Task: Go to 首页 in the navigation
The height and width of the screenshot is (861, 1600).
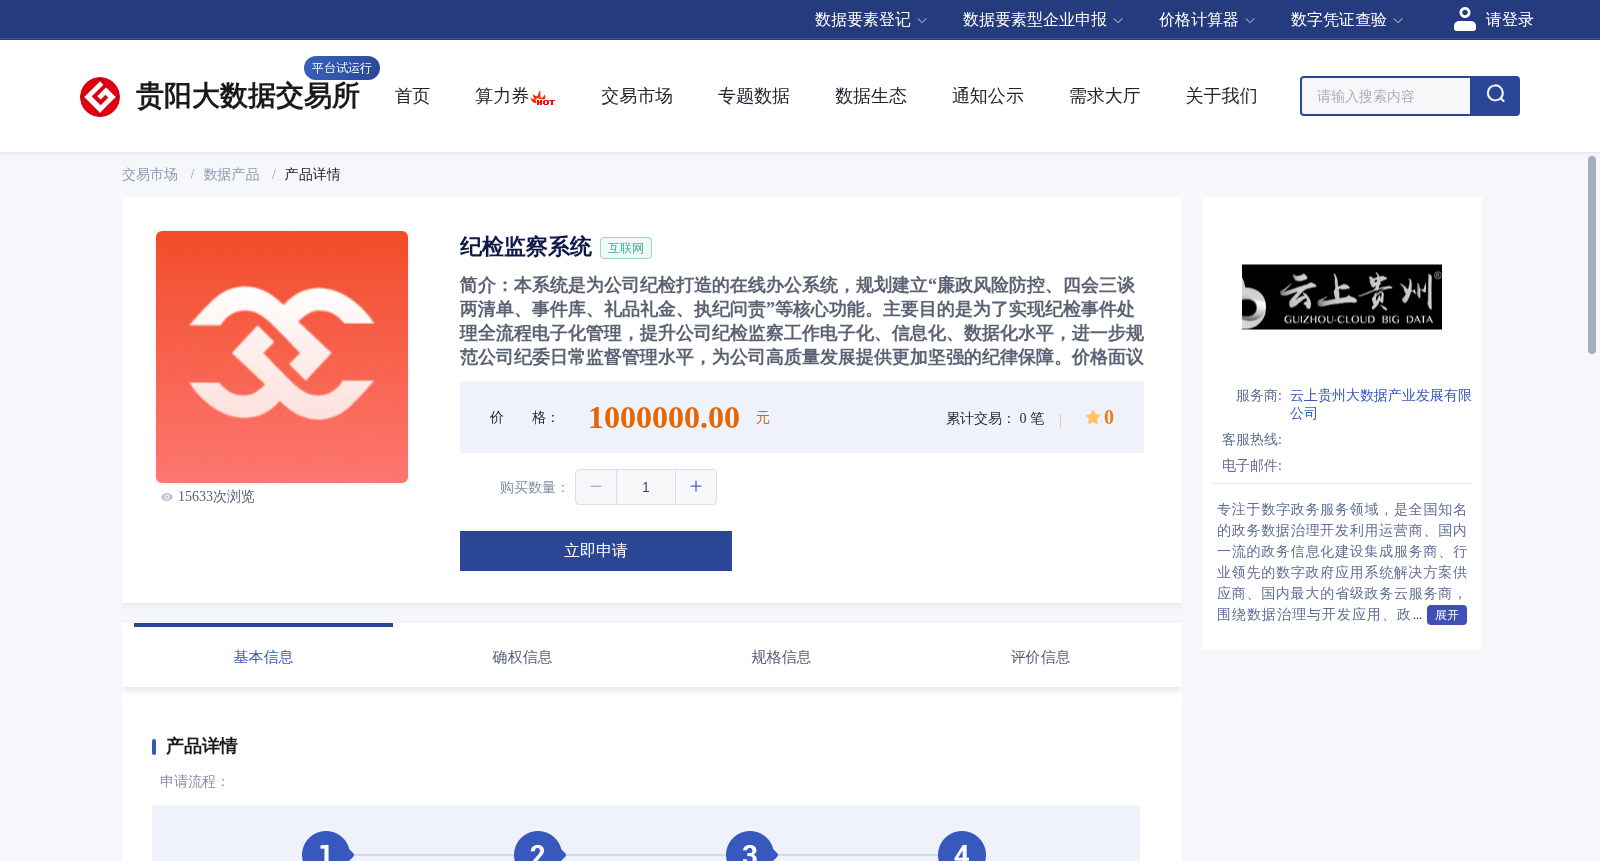Action: point(412,96)
